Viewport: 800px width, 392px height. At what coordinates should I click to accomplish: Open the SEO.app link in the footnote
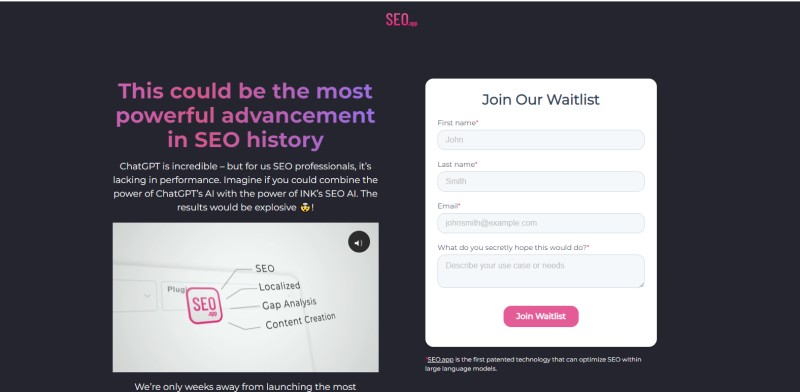point(440,359)
